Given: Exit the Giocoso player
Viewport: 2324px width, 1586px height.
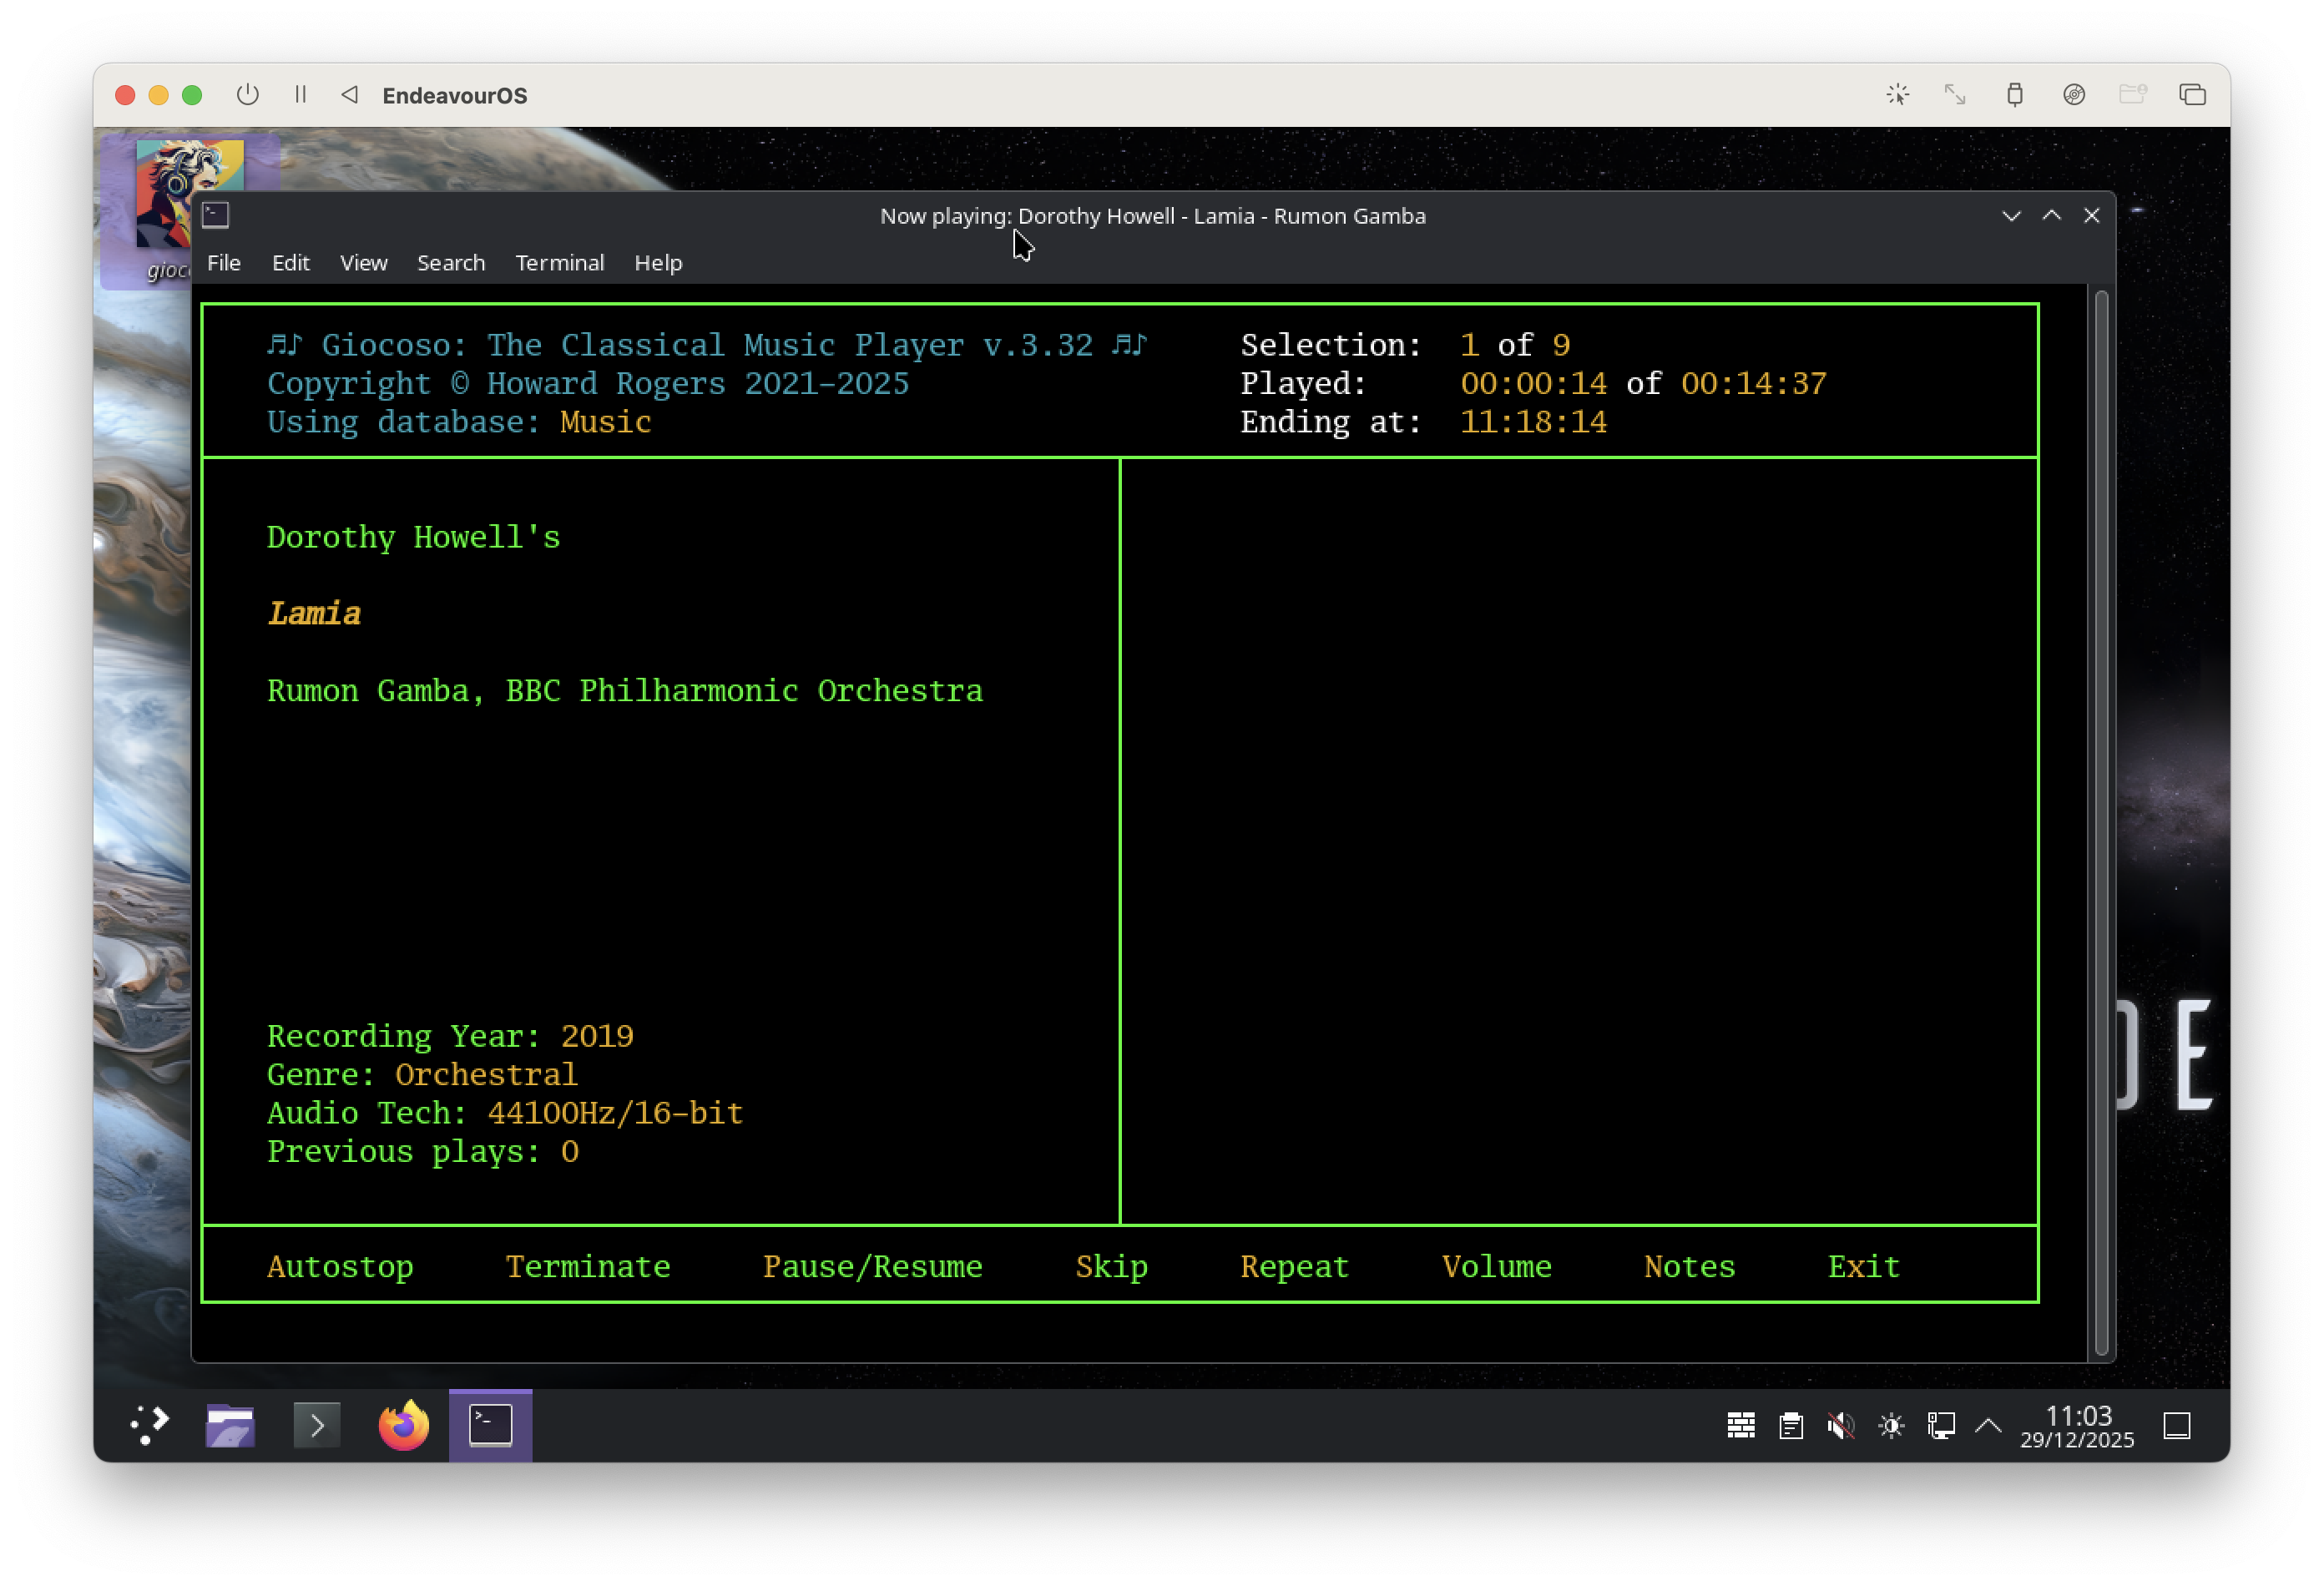Looking at the screenshot, I should pos(1862,1266).
